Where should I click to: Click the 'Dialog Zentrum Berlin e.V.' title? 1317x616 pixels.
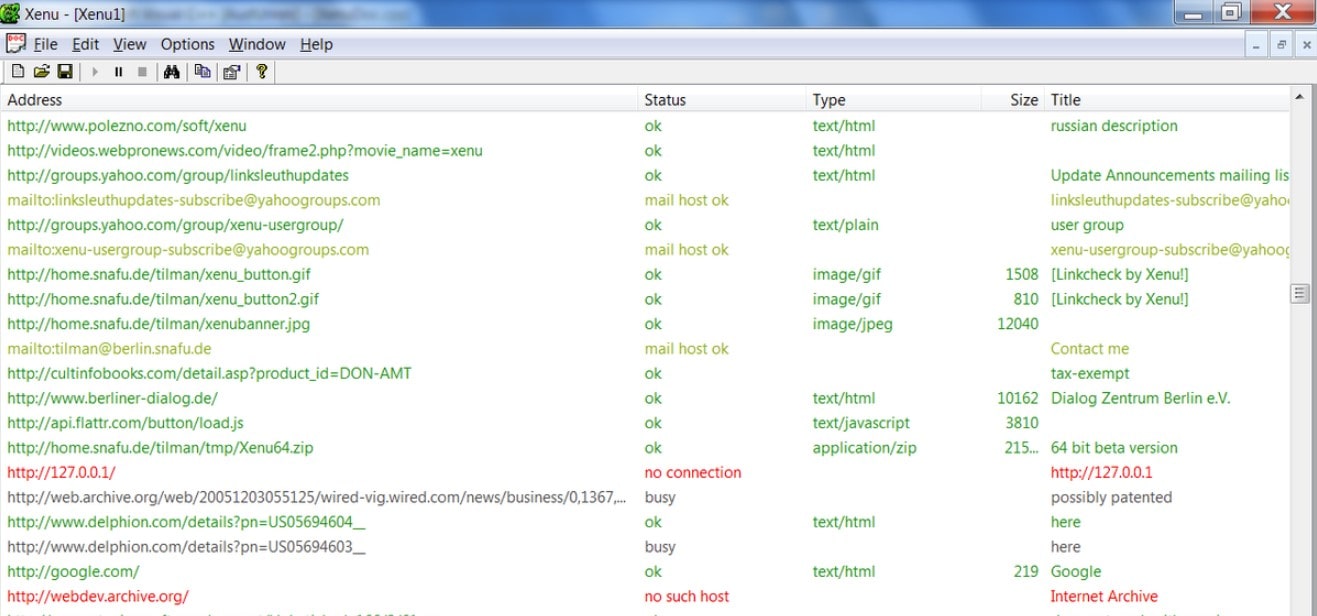click(1141, 398)
